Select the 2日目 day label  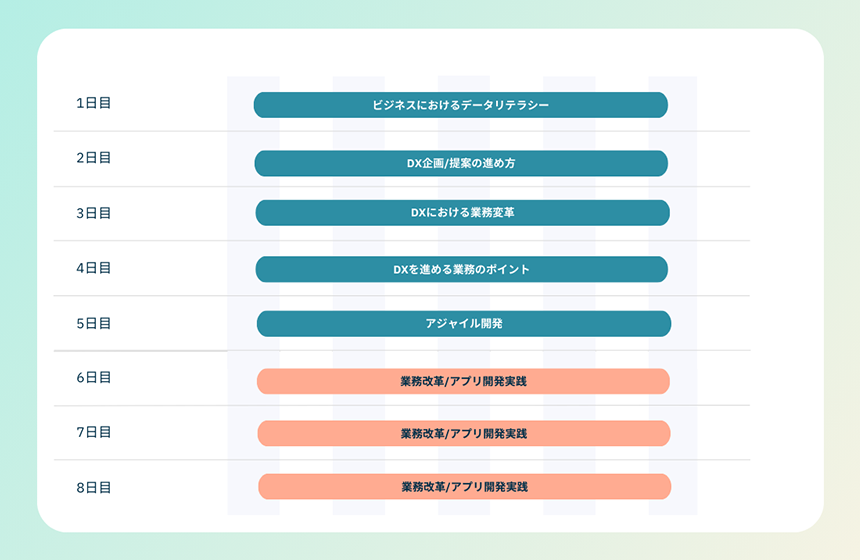[x=93, y=158]
